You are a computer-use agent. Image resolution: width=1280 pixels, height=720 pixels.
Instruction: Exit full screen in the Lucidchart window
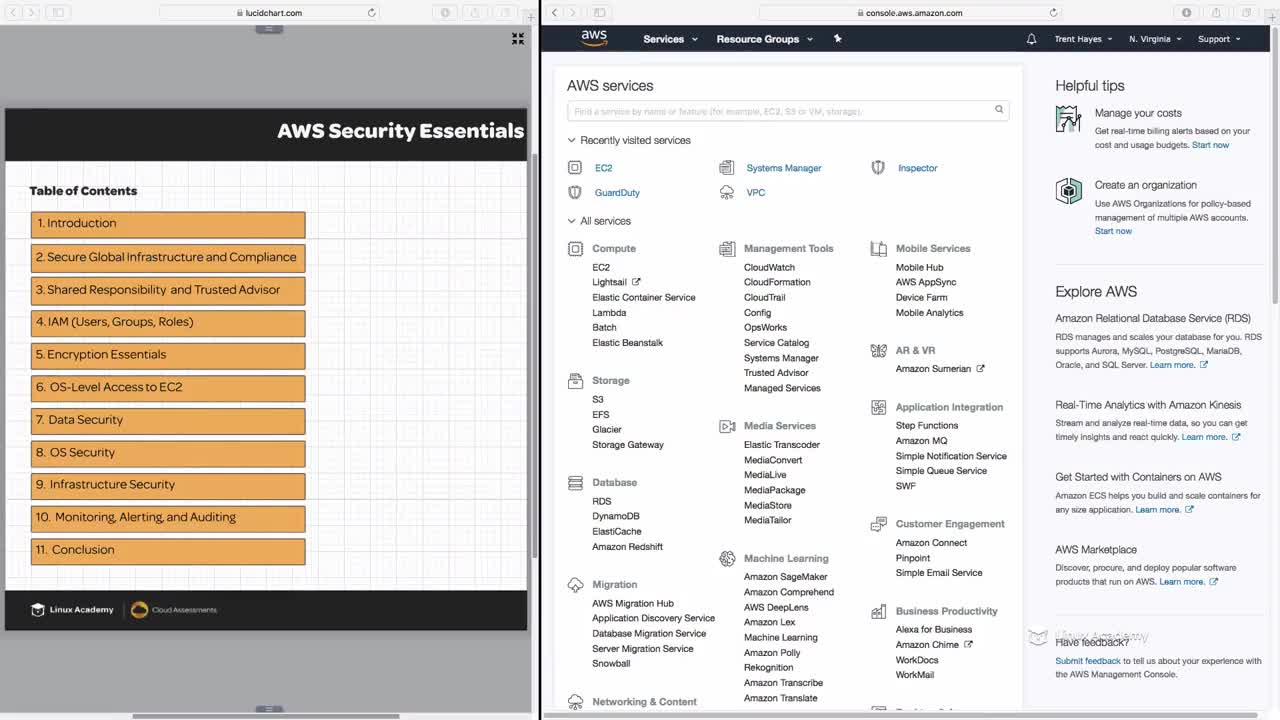pyautogui.click(x=518, y=39)
